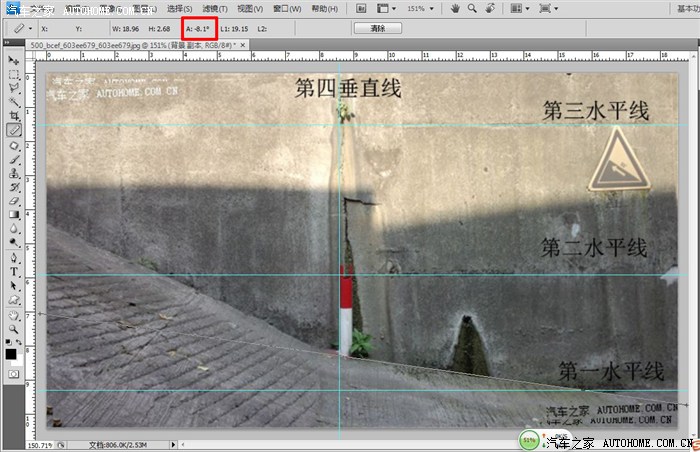
Task: Select the Path Selection tool
Action: [14, 285]
